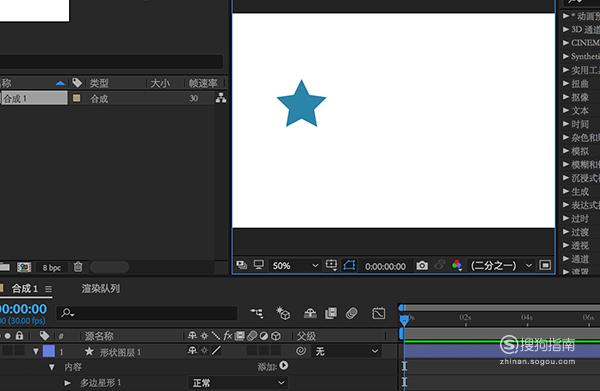Click the blue current time indicator marker

tap(404, 320)
